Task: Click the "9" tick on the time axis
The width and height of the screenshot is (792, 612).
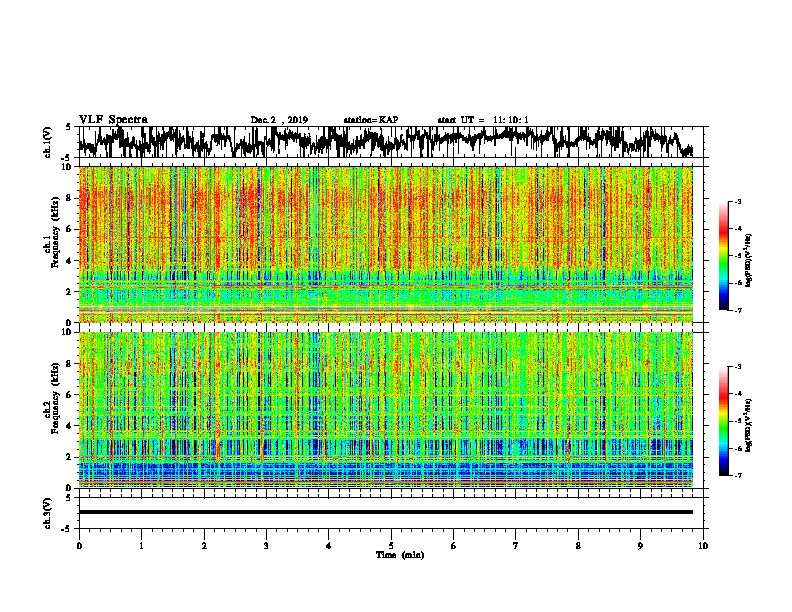Action: [640, 546]
